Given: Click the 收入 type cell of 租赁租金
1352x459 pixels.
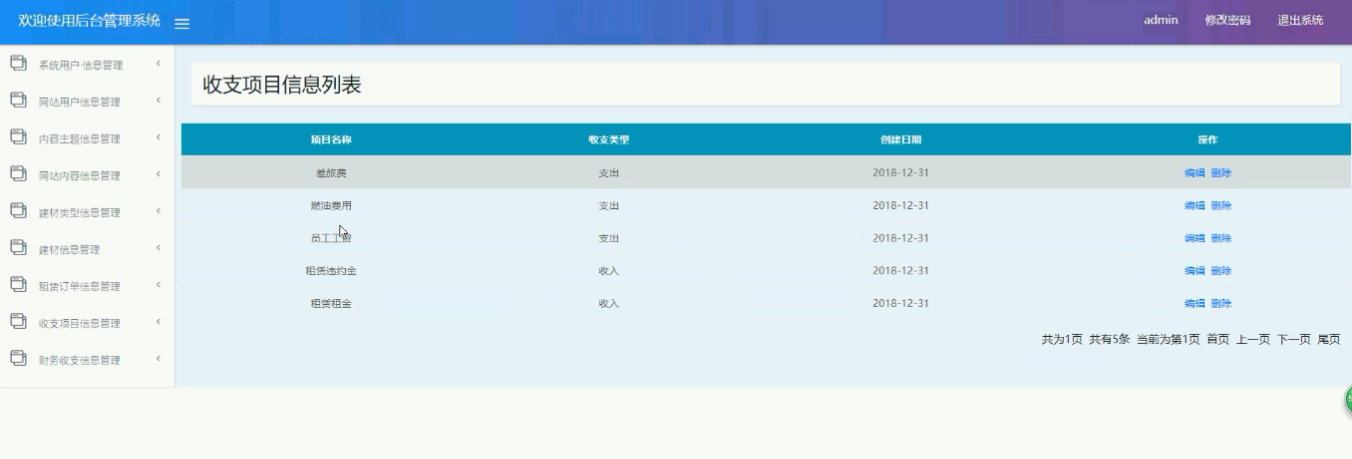Looking at the screenshot, I should point(608,303).
